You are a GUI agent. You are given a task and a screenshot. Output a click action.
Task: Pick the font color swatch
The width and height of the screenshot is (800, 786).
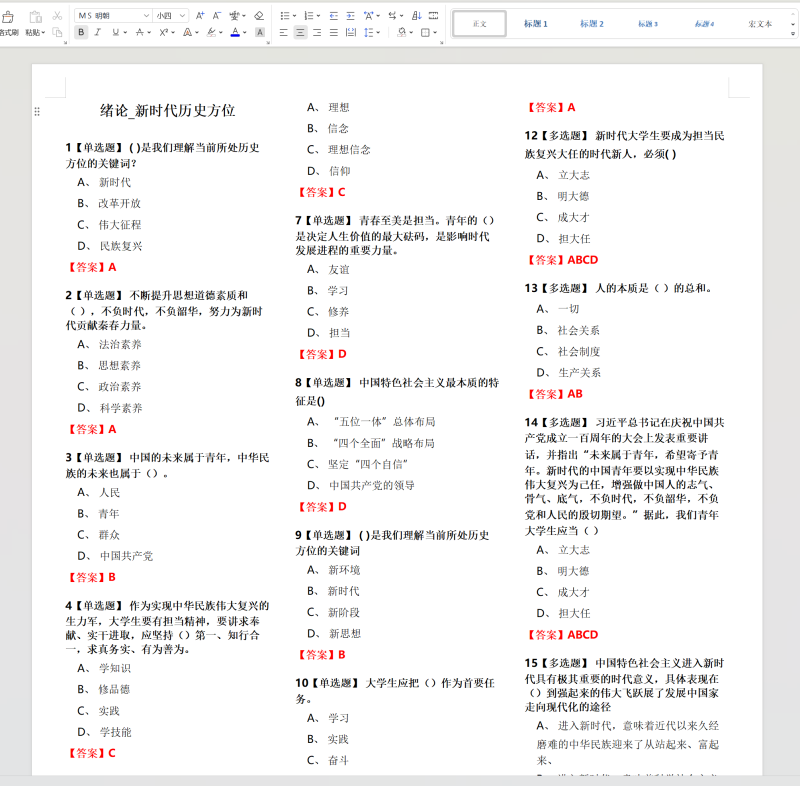tap(234, 33)
